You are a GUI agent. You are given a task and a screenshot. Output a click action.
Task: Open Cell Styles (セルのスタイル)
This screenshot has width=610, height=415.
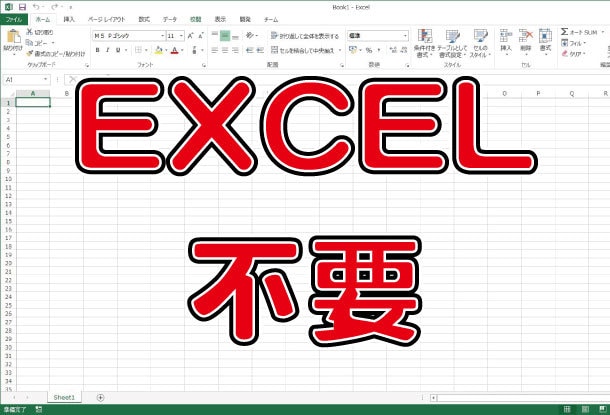[x=480, y=44]
